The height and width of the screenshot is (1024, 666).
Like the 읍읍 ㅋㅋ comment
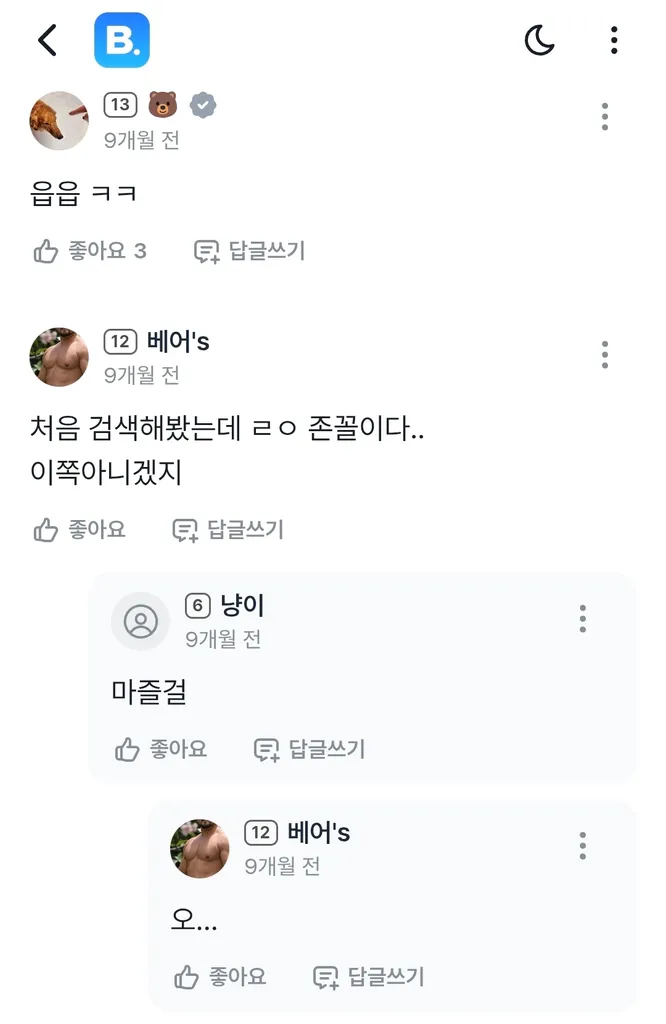click(46, 252)
